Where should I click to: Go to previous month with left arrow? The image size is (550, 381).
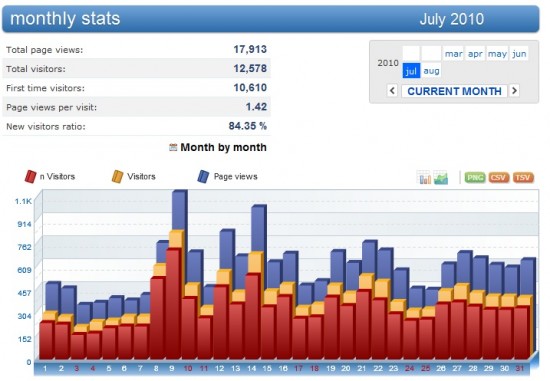click(392, 91)
